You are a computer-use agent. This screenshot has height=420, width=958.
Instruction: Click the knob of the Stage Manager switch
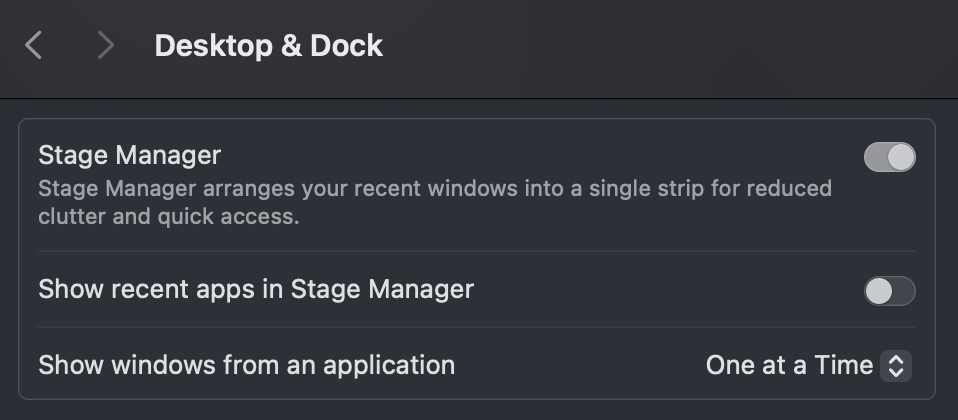click(x=901, y=157)
